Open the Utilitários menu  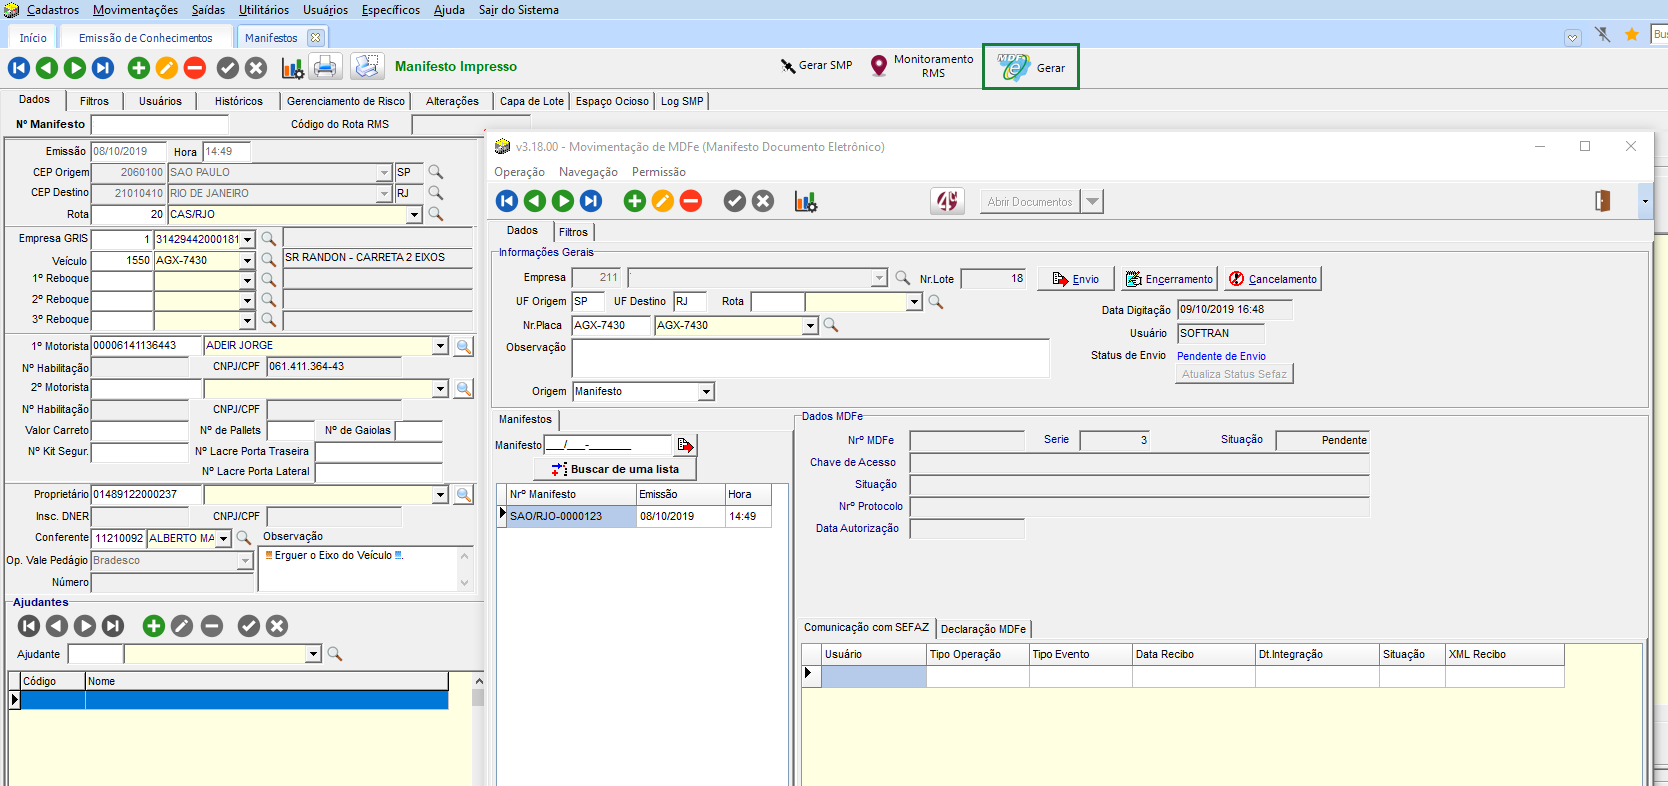pos(264,10)
